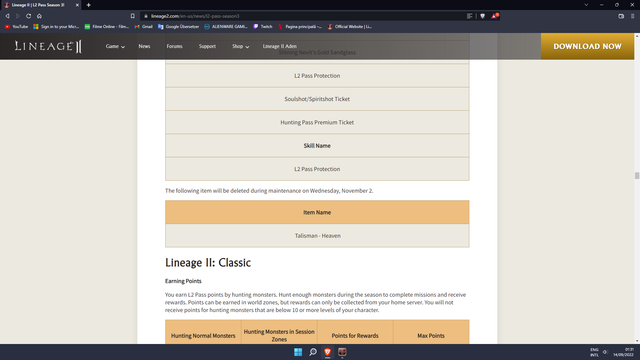Viewport: 640px width, 360px height.
Task: Open a new tab with the plus
Action: [x=89, y=5]
